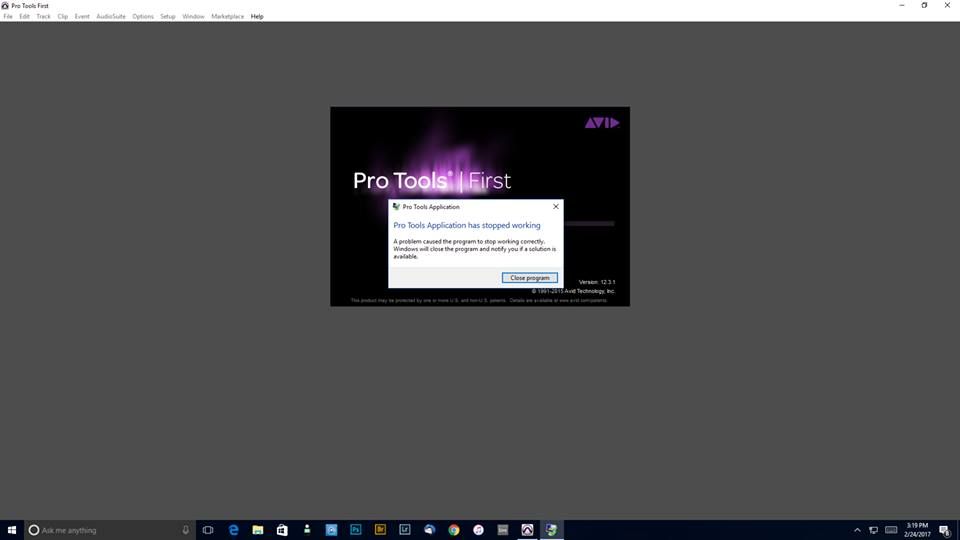Open the touch keyboard tray icon

pos(891,530)
